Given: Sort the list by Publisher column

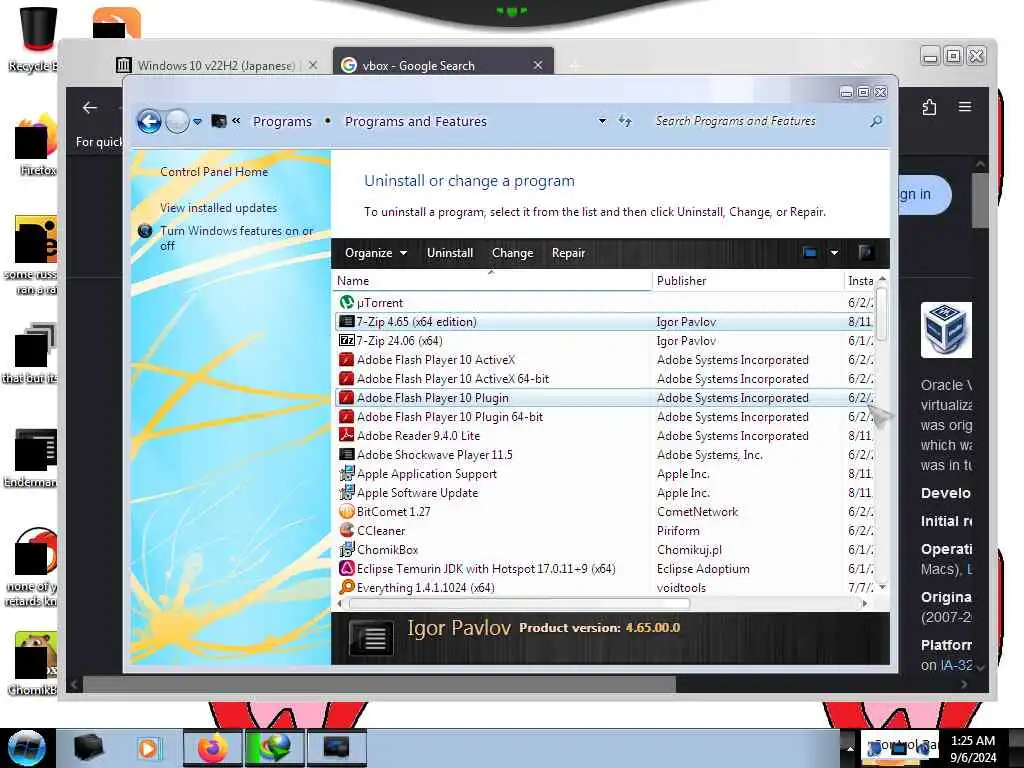Looking at the screenshot, I should point(748,281).
